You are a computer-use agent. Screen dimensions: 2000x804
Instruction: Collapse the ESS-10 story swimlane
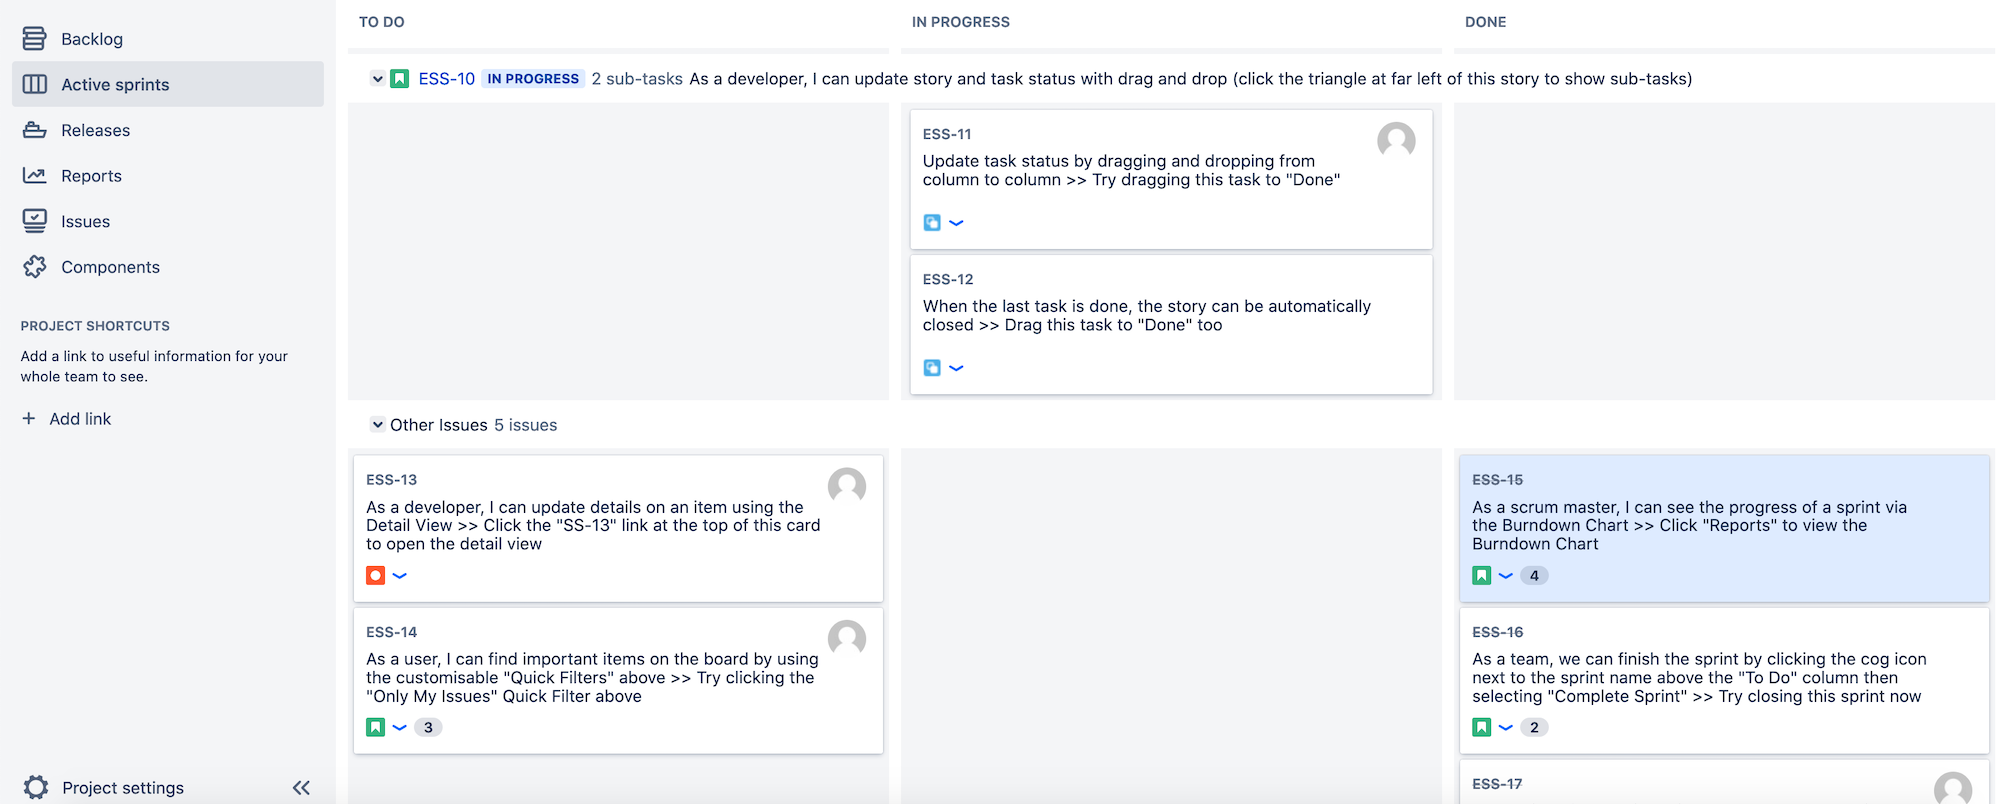point(377,78)
